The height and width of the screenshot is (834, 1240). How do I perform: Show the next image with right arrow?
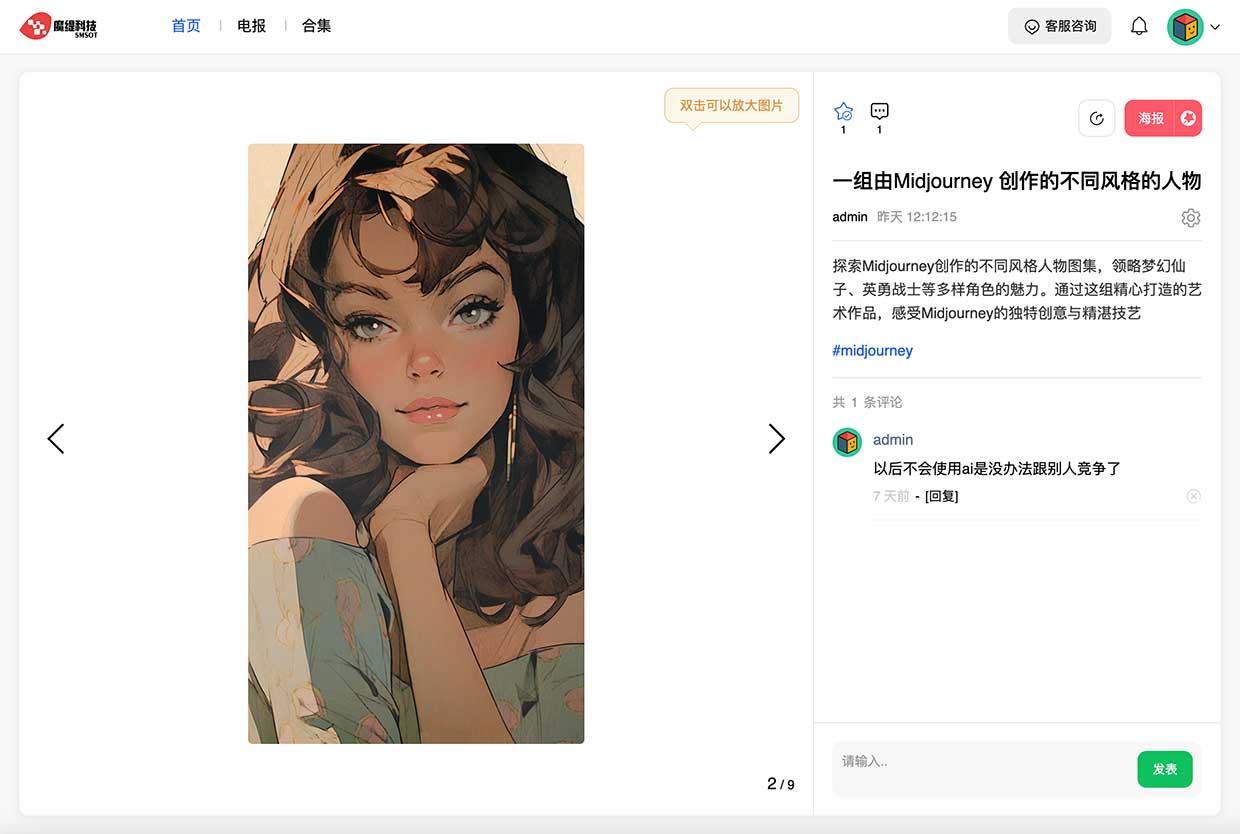point(776,438)
